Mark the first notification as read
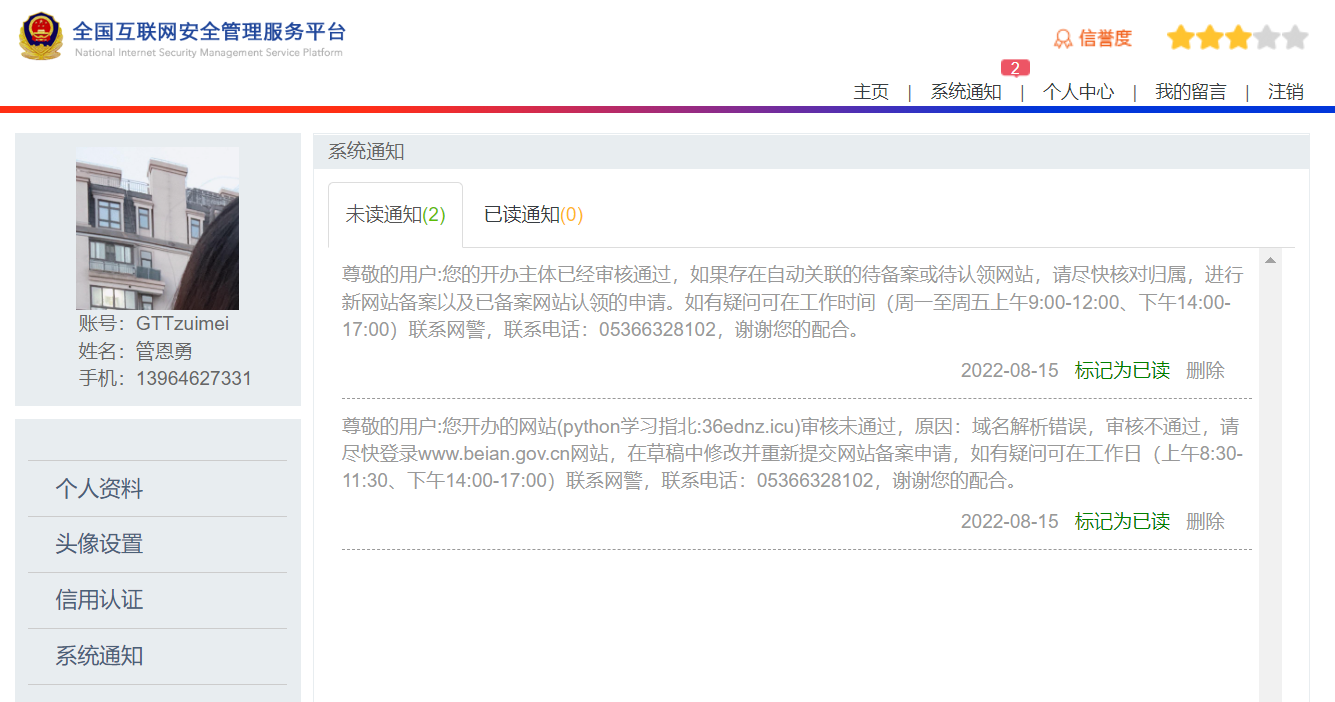The width and height of the screenshot is (1335, 702). pos(1122,371)
